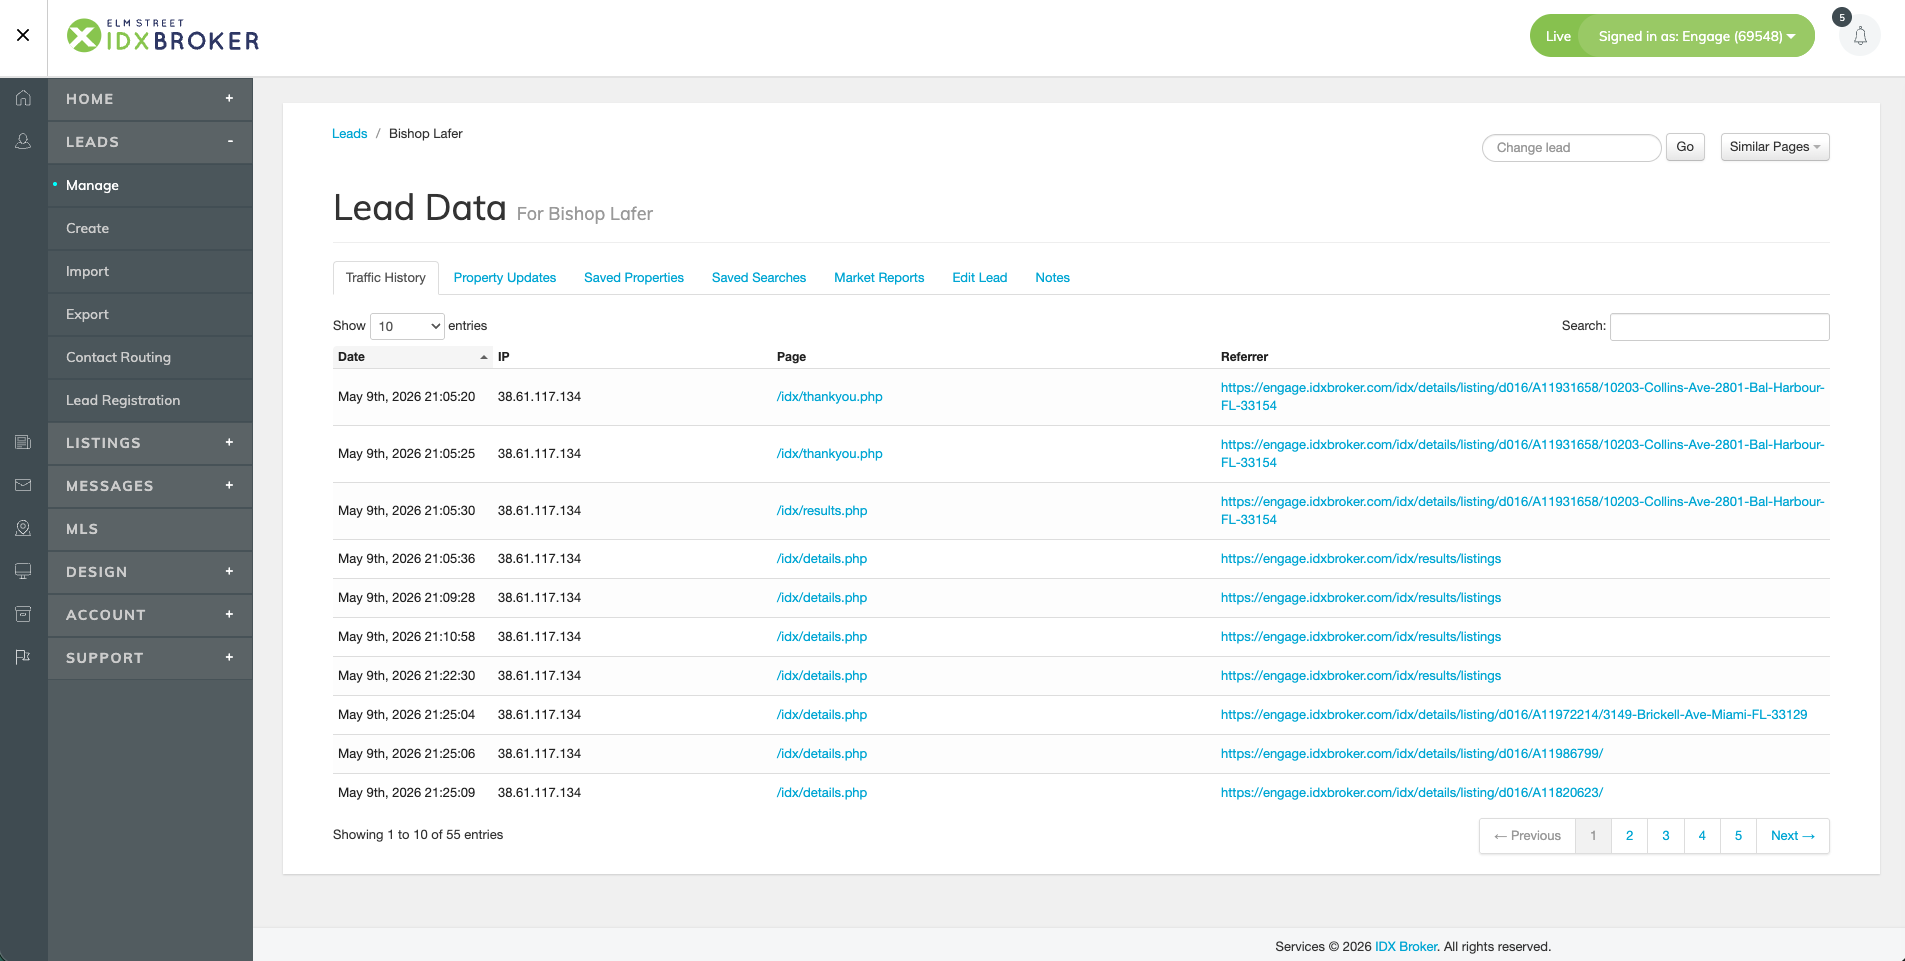Open results/listings referrer in 21:09:28 row
The width and height of the screenshot is (1905, 961).
pyautogui.click(x=1361, y=598)
